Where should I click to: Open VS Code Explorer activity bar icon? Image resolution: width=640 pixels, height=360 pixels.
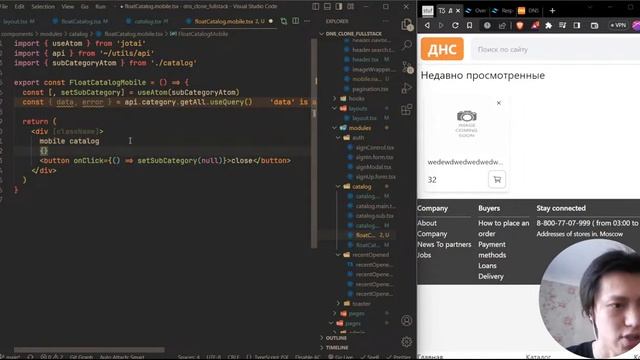[x=407, y=25]
